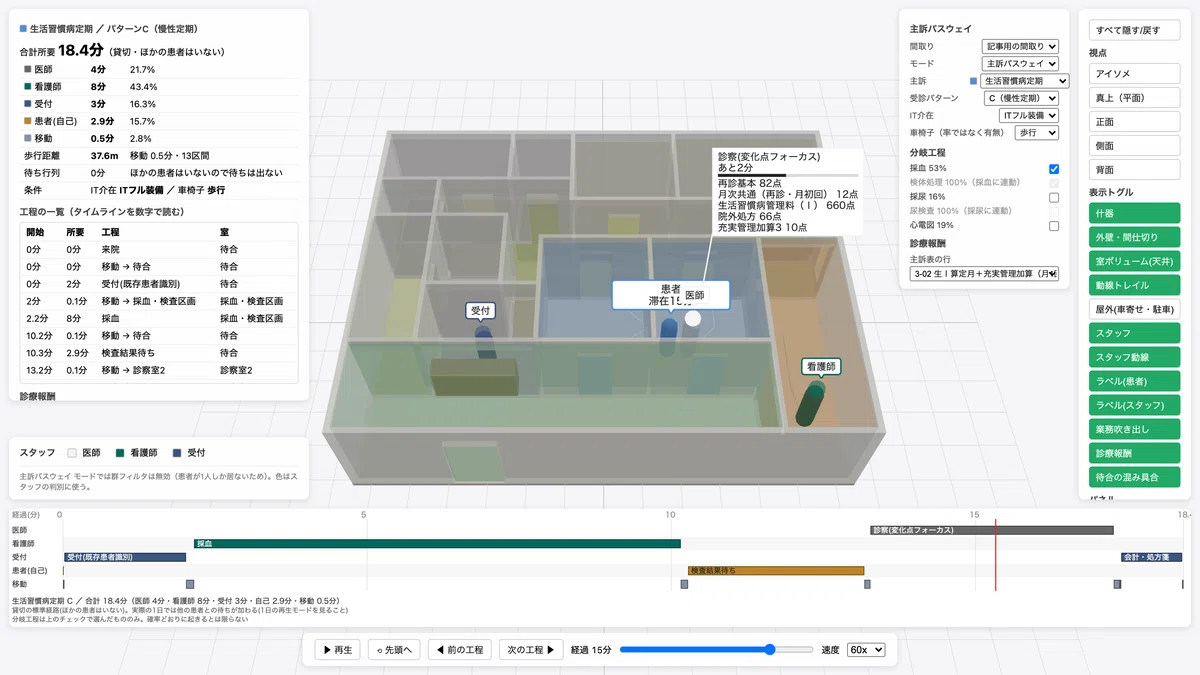Viewport: 1200px width, 675px height.
Task: Enable the 採尿 16% checkbox
Action: pyautogui.click(x=1054, y=197)
